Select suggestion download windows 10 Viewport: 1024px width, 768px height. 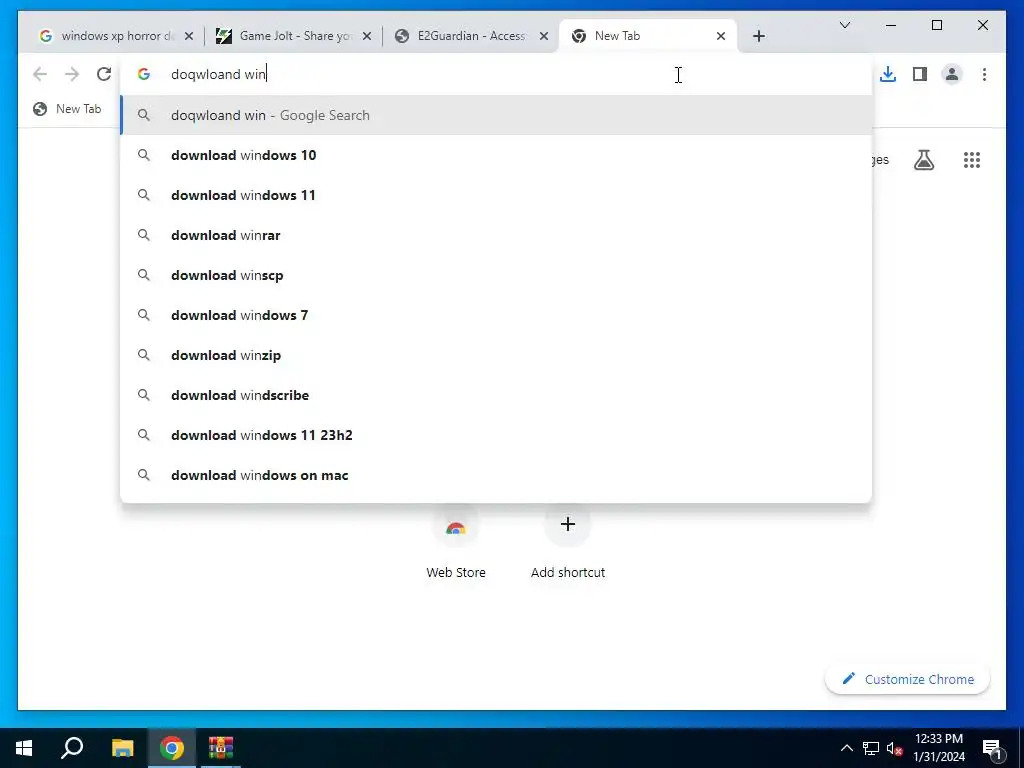(496, 155)
